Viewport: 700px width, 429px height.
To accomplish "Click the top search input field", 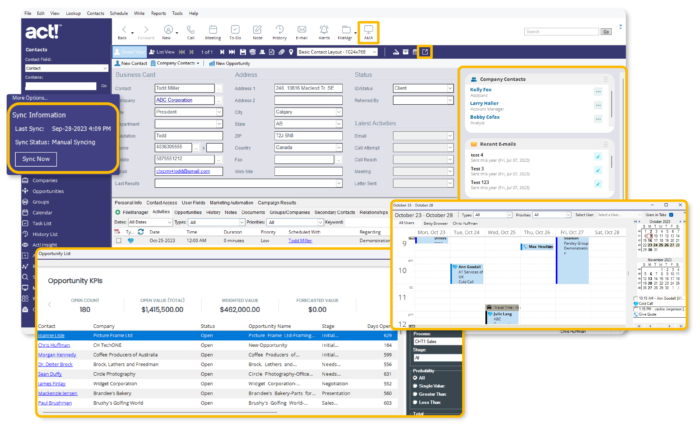I will tap(561, 32).
